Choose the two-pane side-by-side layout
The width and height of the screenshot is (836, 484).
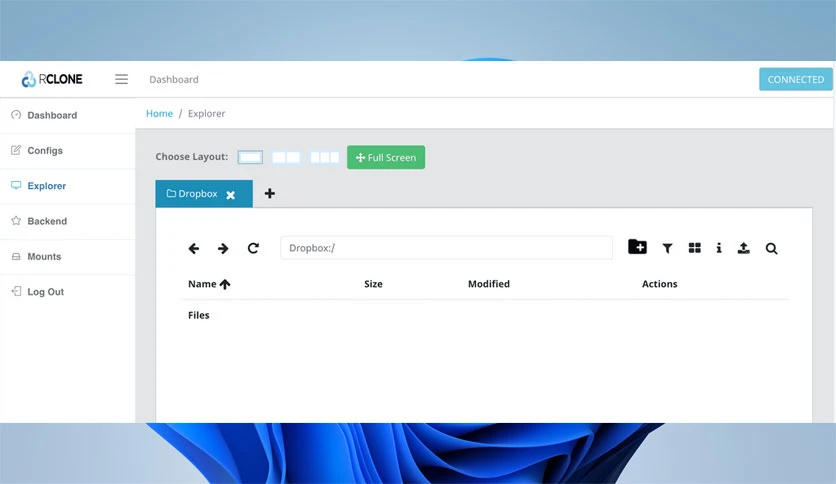[286, 157]
